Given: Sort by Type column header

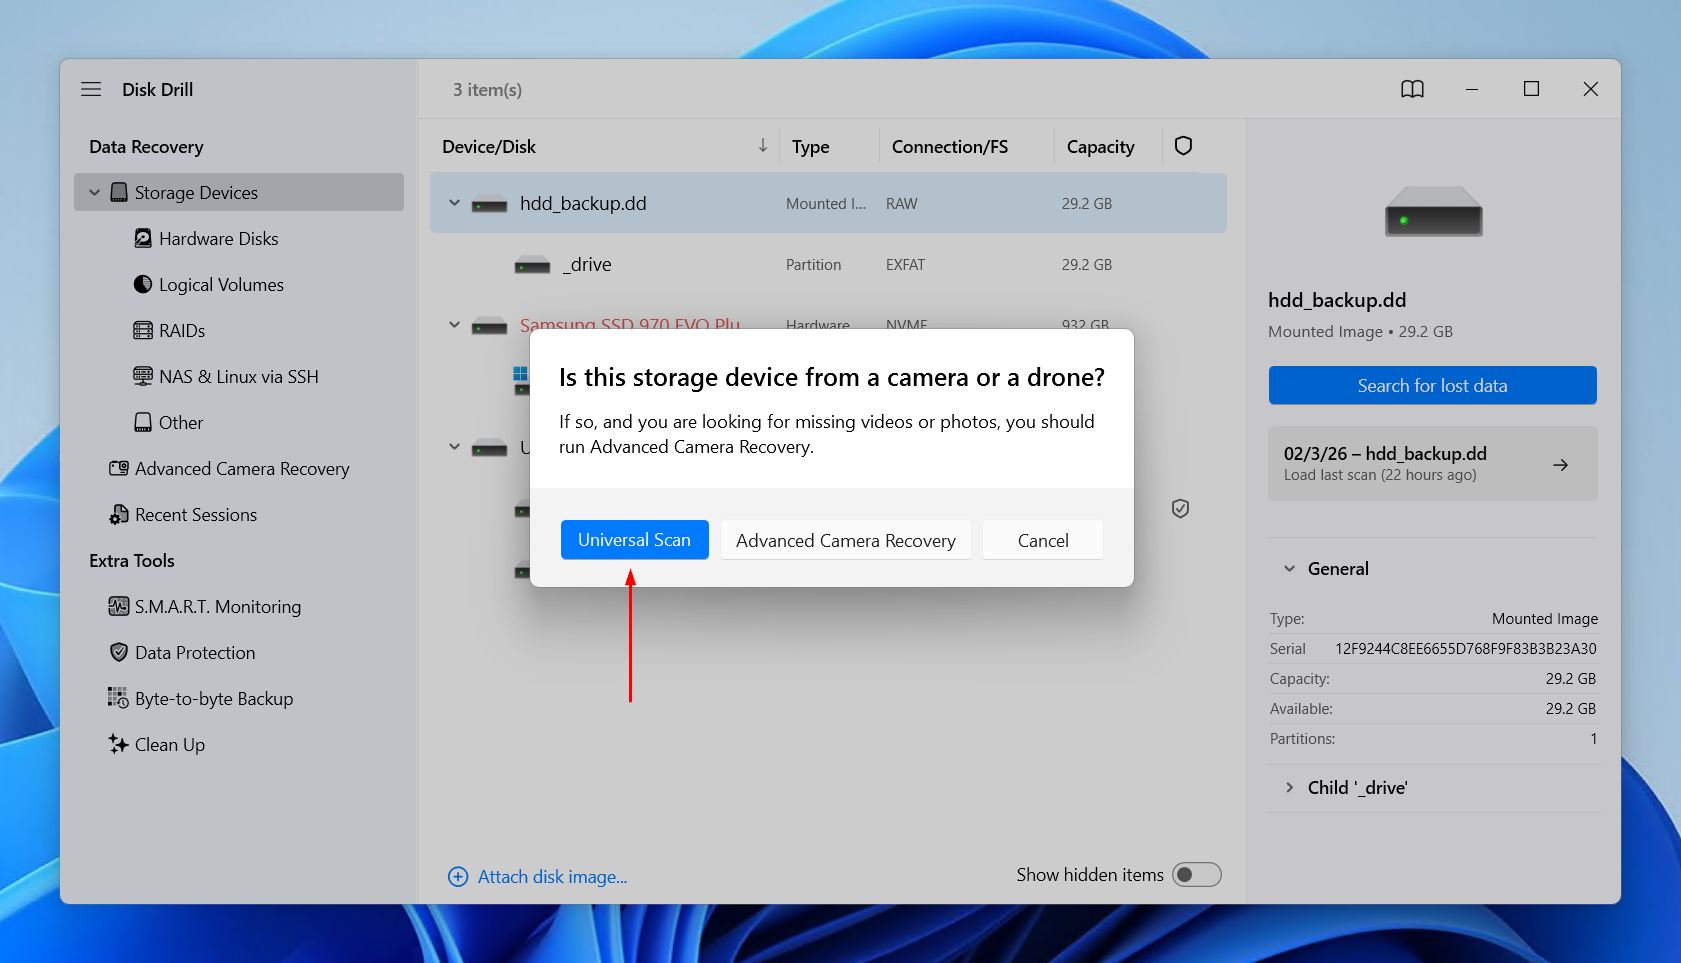Looking at the screenshot, I should pyautogui.click(x=810, y=146).
